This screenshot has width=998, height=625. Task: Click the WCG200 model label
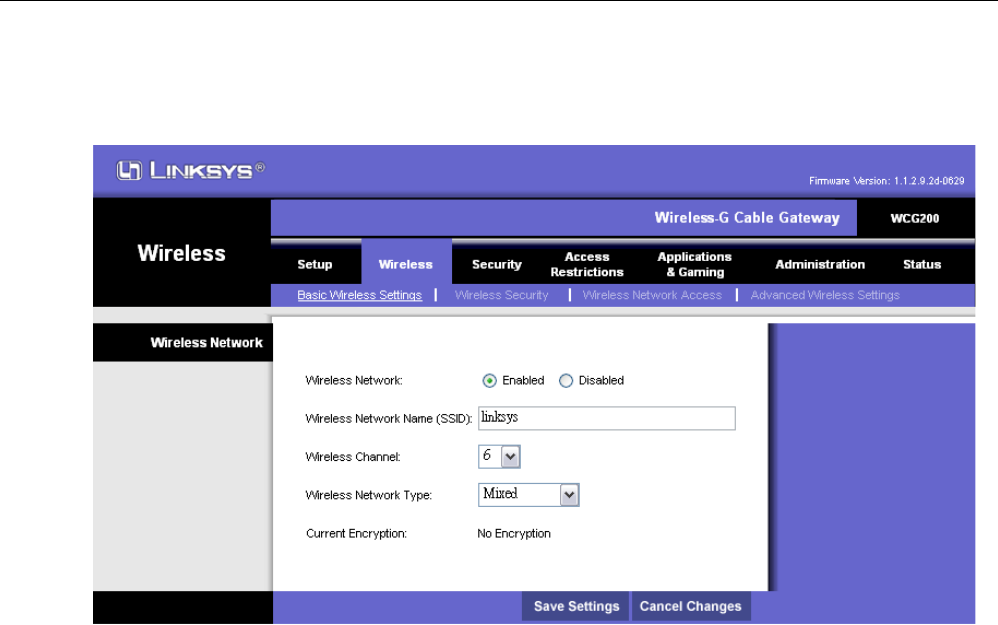[915, 218]
